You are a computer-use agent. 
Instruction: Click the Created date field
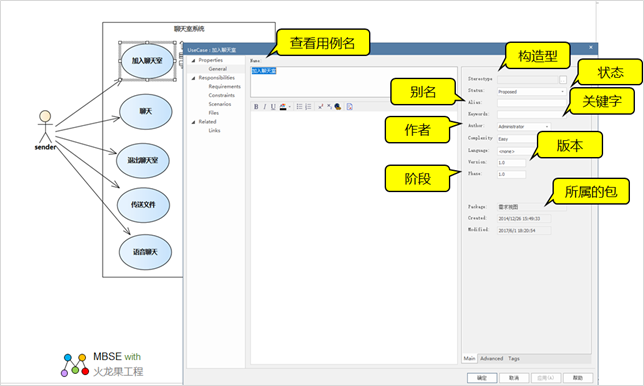click(524, 218)
